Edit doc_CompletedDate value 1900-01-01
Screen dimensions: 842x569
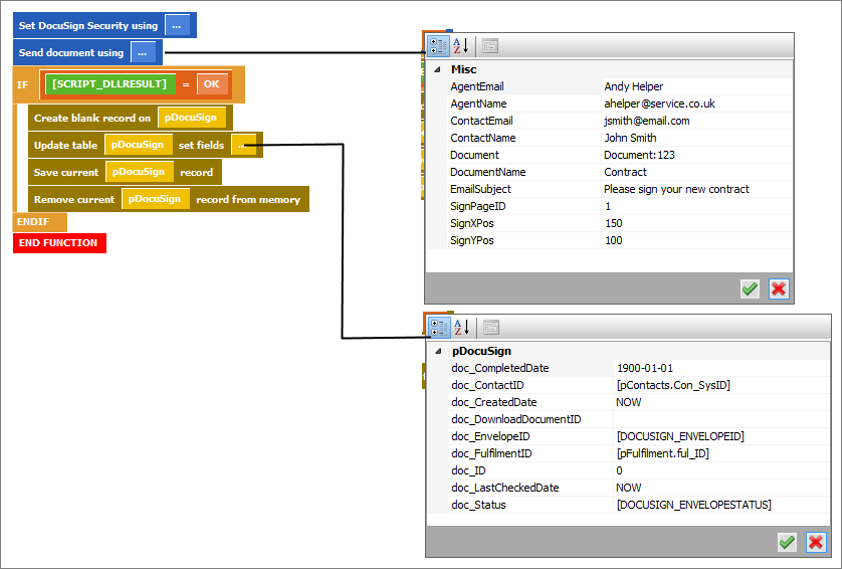point(722,368)
